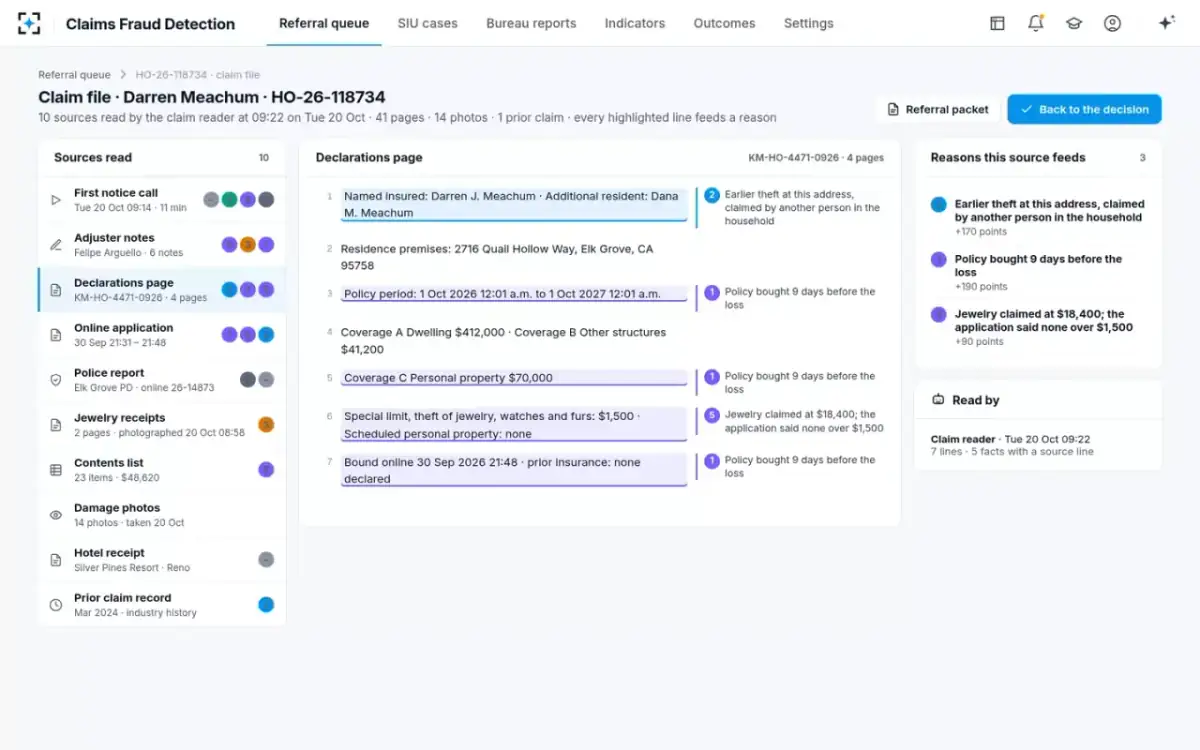
Task: Open notifications bell
Action: pos(1035,23)
